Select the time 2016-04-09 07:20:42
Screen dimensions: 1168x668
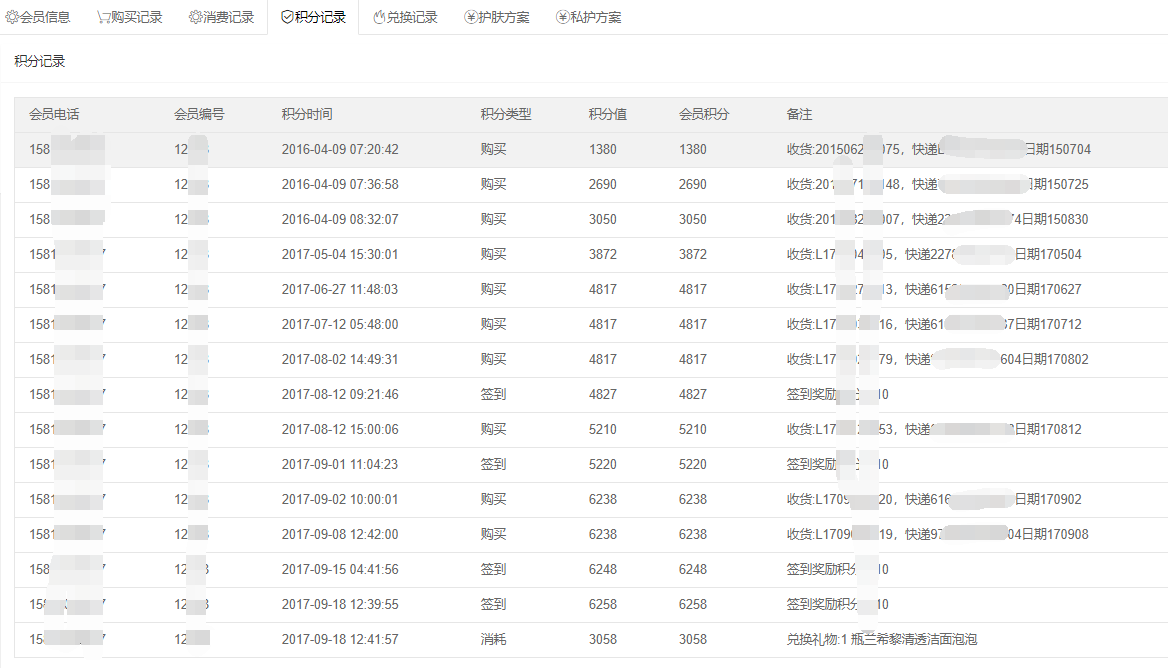(x=340, y=150)
